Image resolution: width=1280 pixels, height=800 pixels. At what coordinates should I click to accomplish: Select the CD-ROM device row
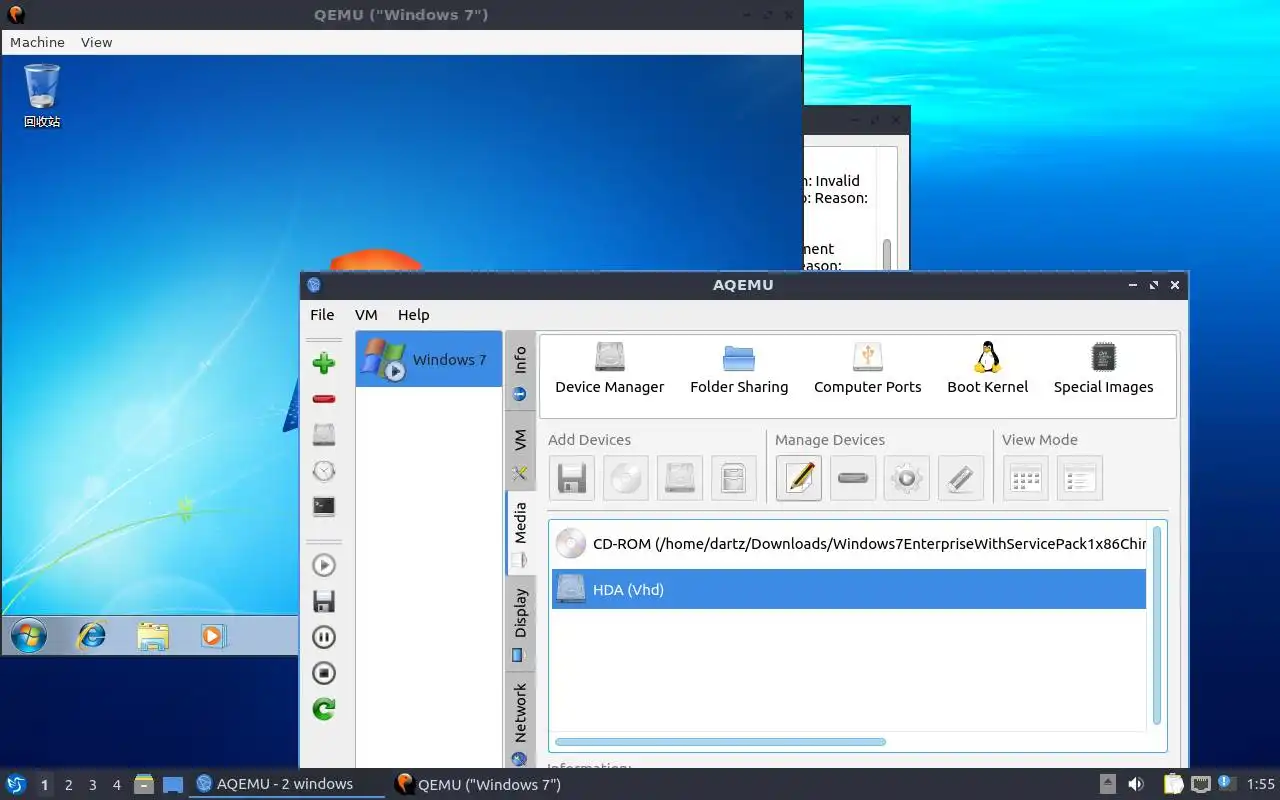[849, 544]
